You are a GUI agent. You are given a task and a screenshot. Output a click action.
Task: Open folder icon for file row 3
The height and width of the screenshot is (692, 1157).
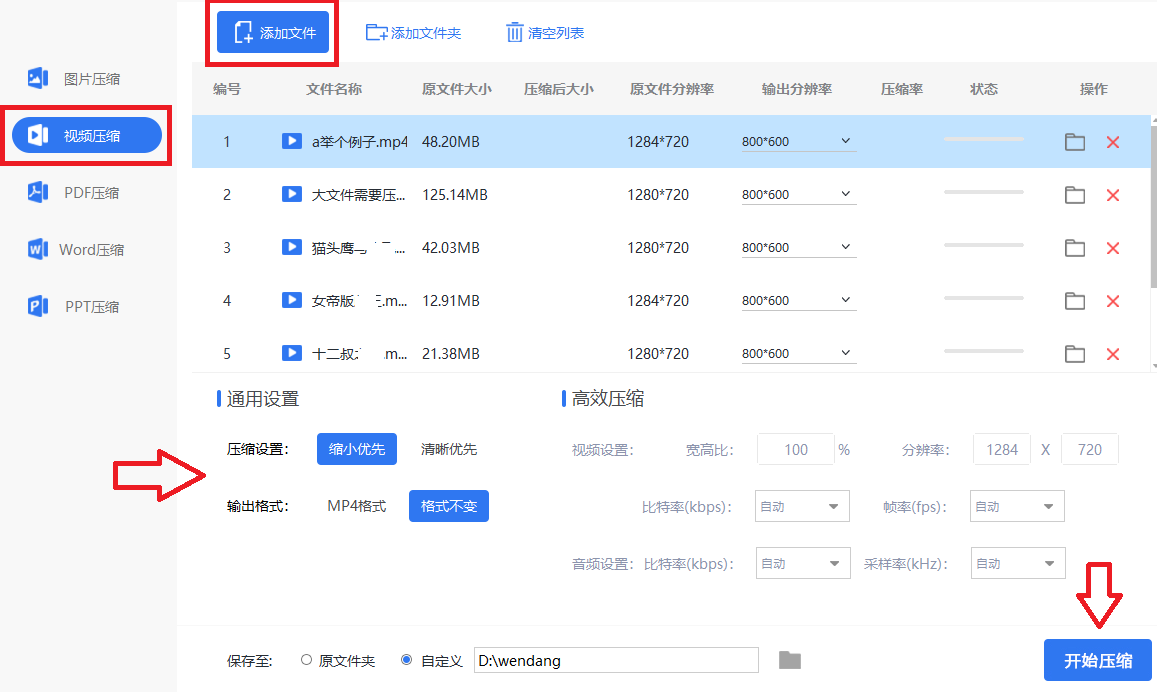1075,248
